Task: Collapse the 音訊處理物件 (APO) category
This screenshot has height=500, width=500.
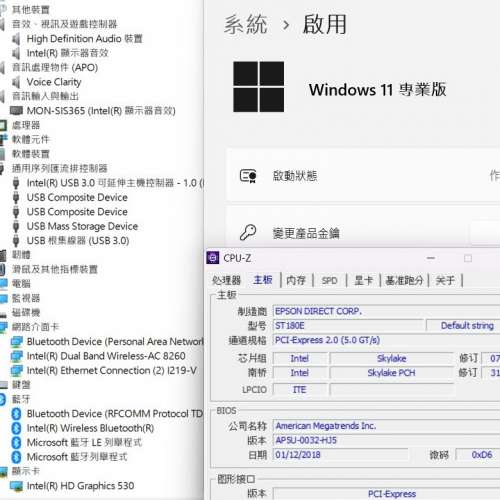Action: (x=55, y=68)
